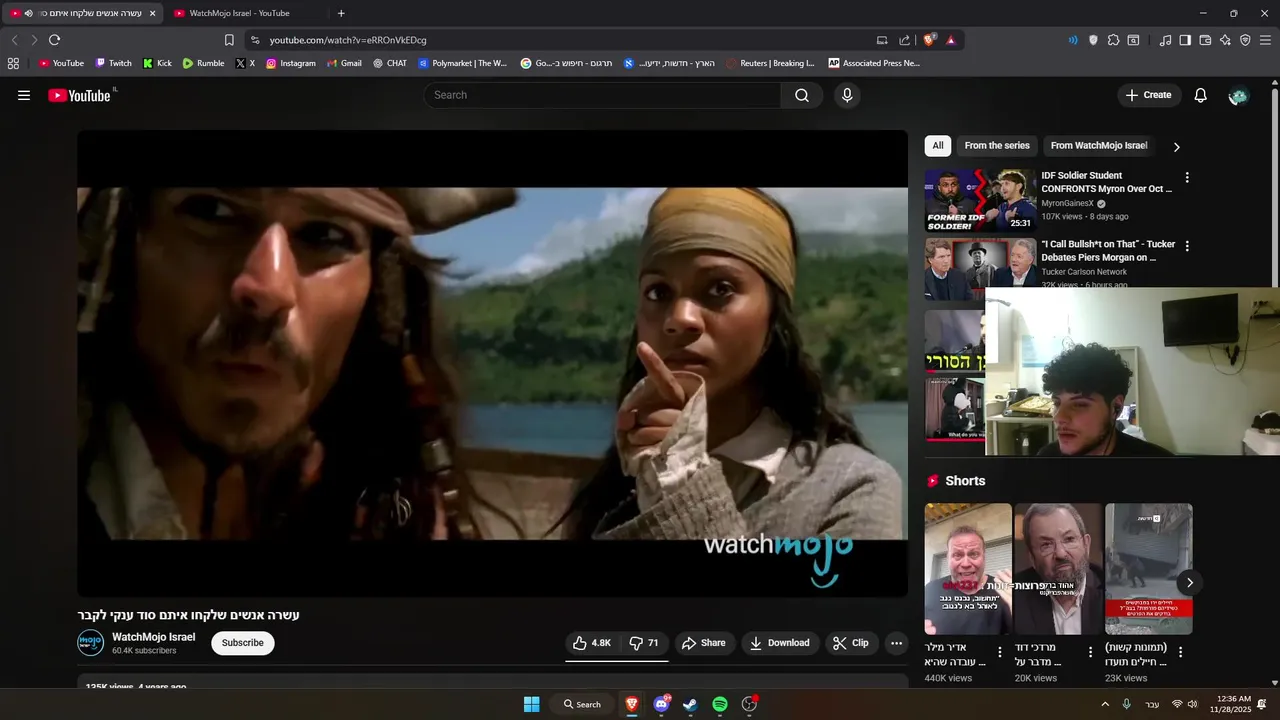Dislike the video (71)
This screenshot has width=1280, height=720.
pos(643,643)
